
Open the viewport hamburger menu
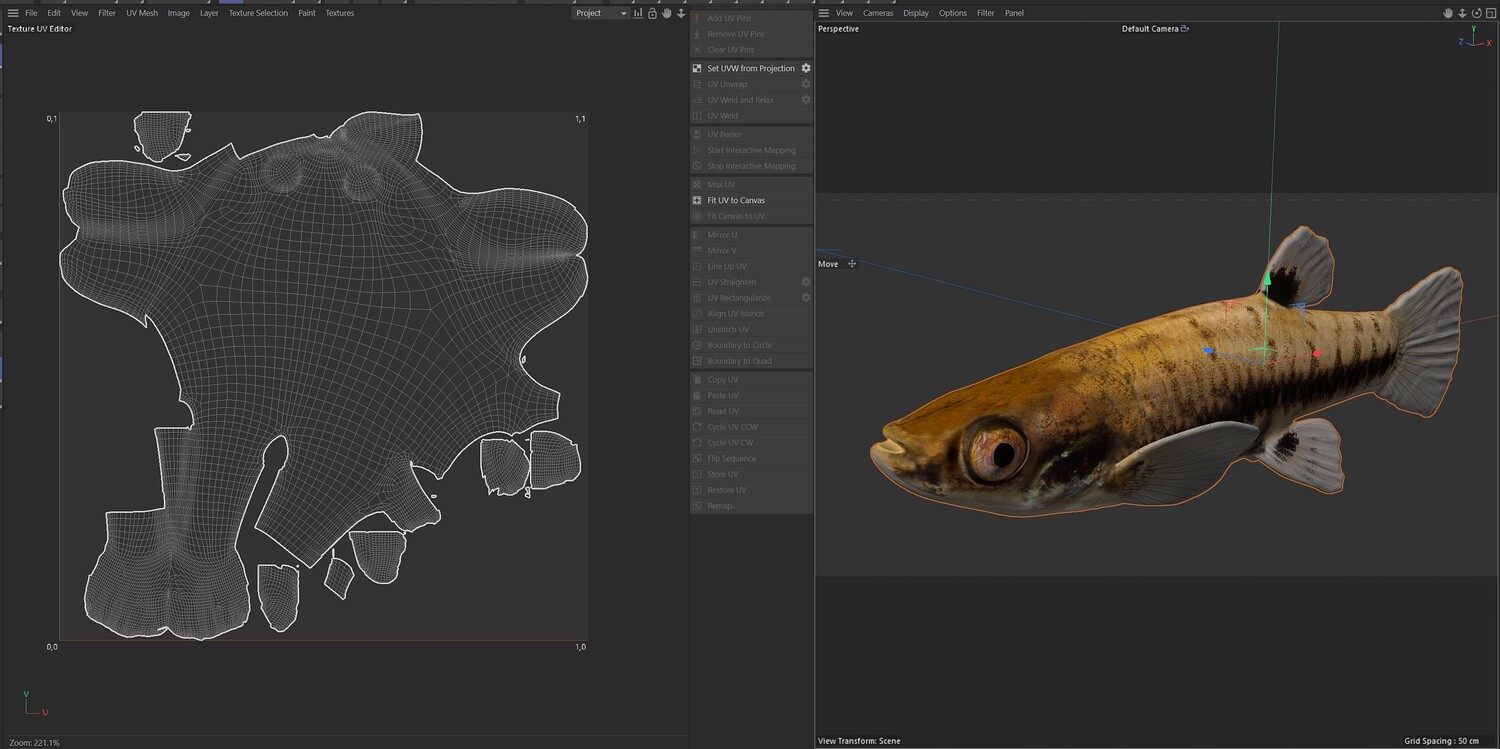824,13
